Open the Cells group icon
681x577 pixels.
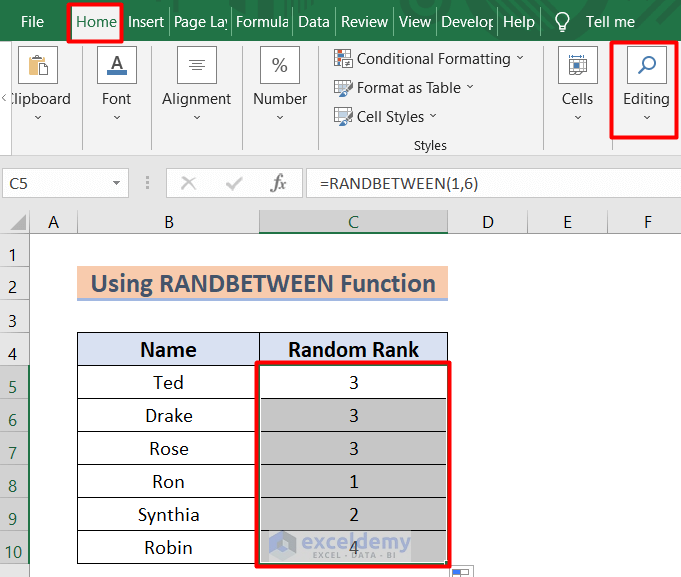coord(578,65)
